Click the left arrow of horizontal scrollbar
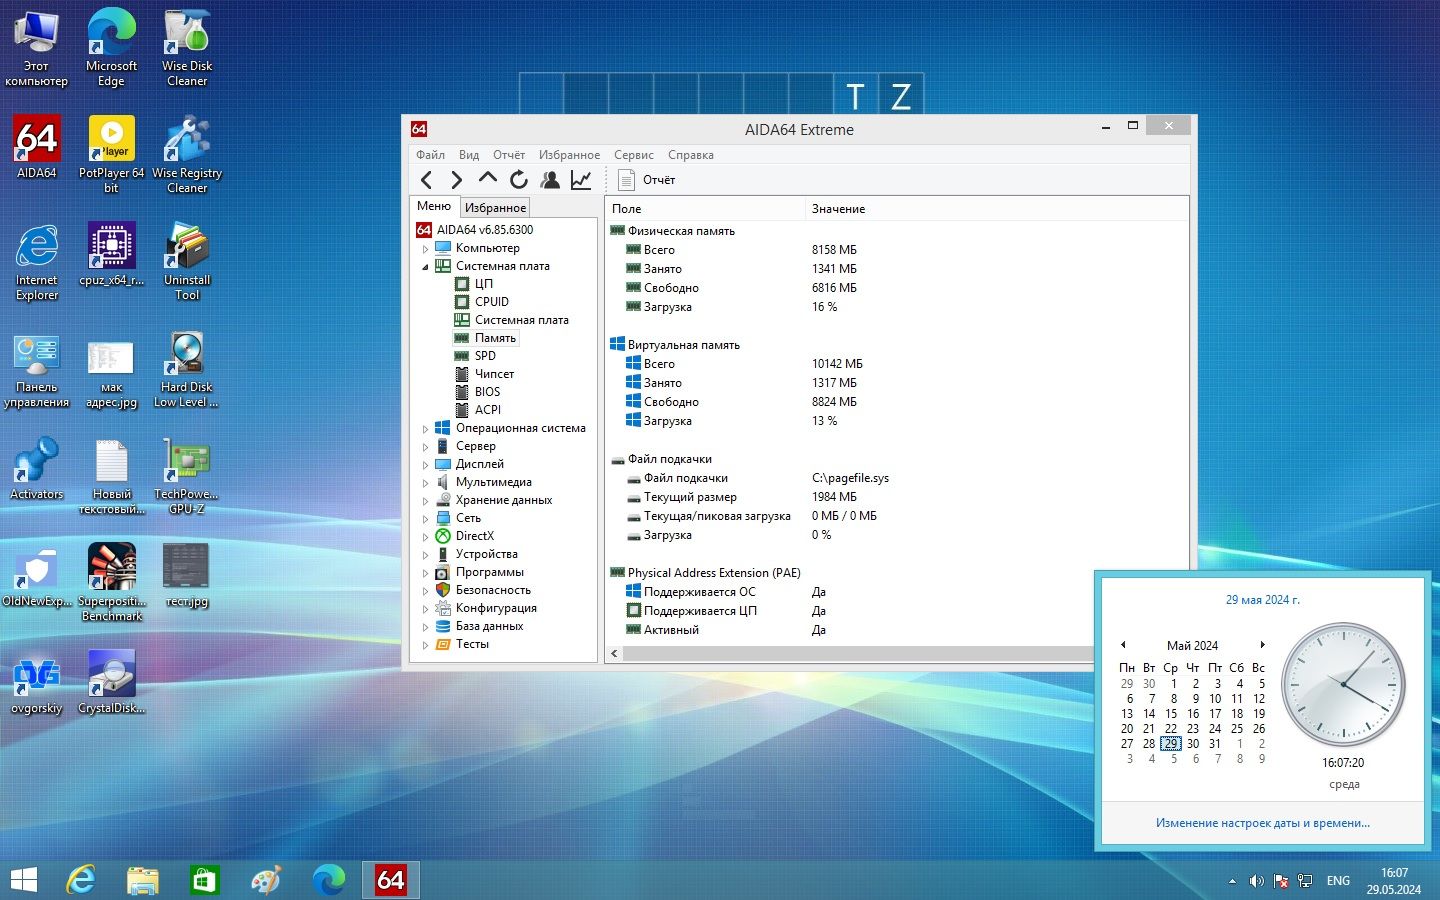 click(615, 654)
